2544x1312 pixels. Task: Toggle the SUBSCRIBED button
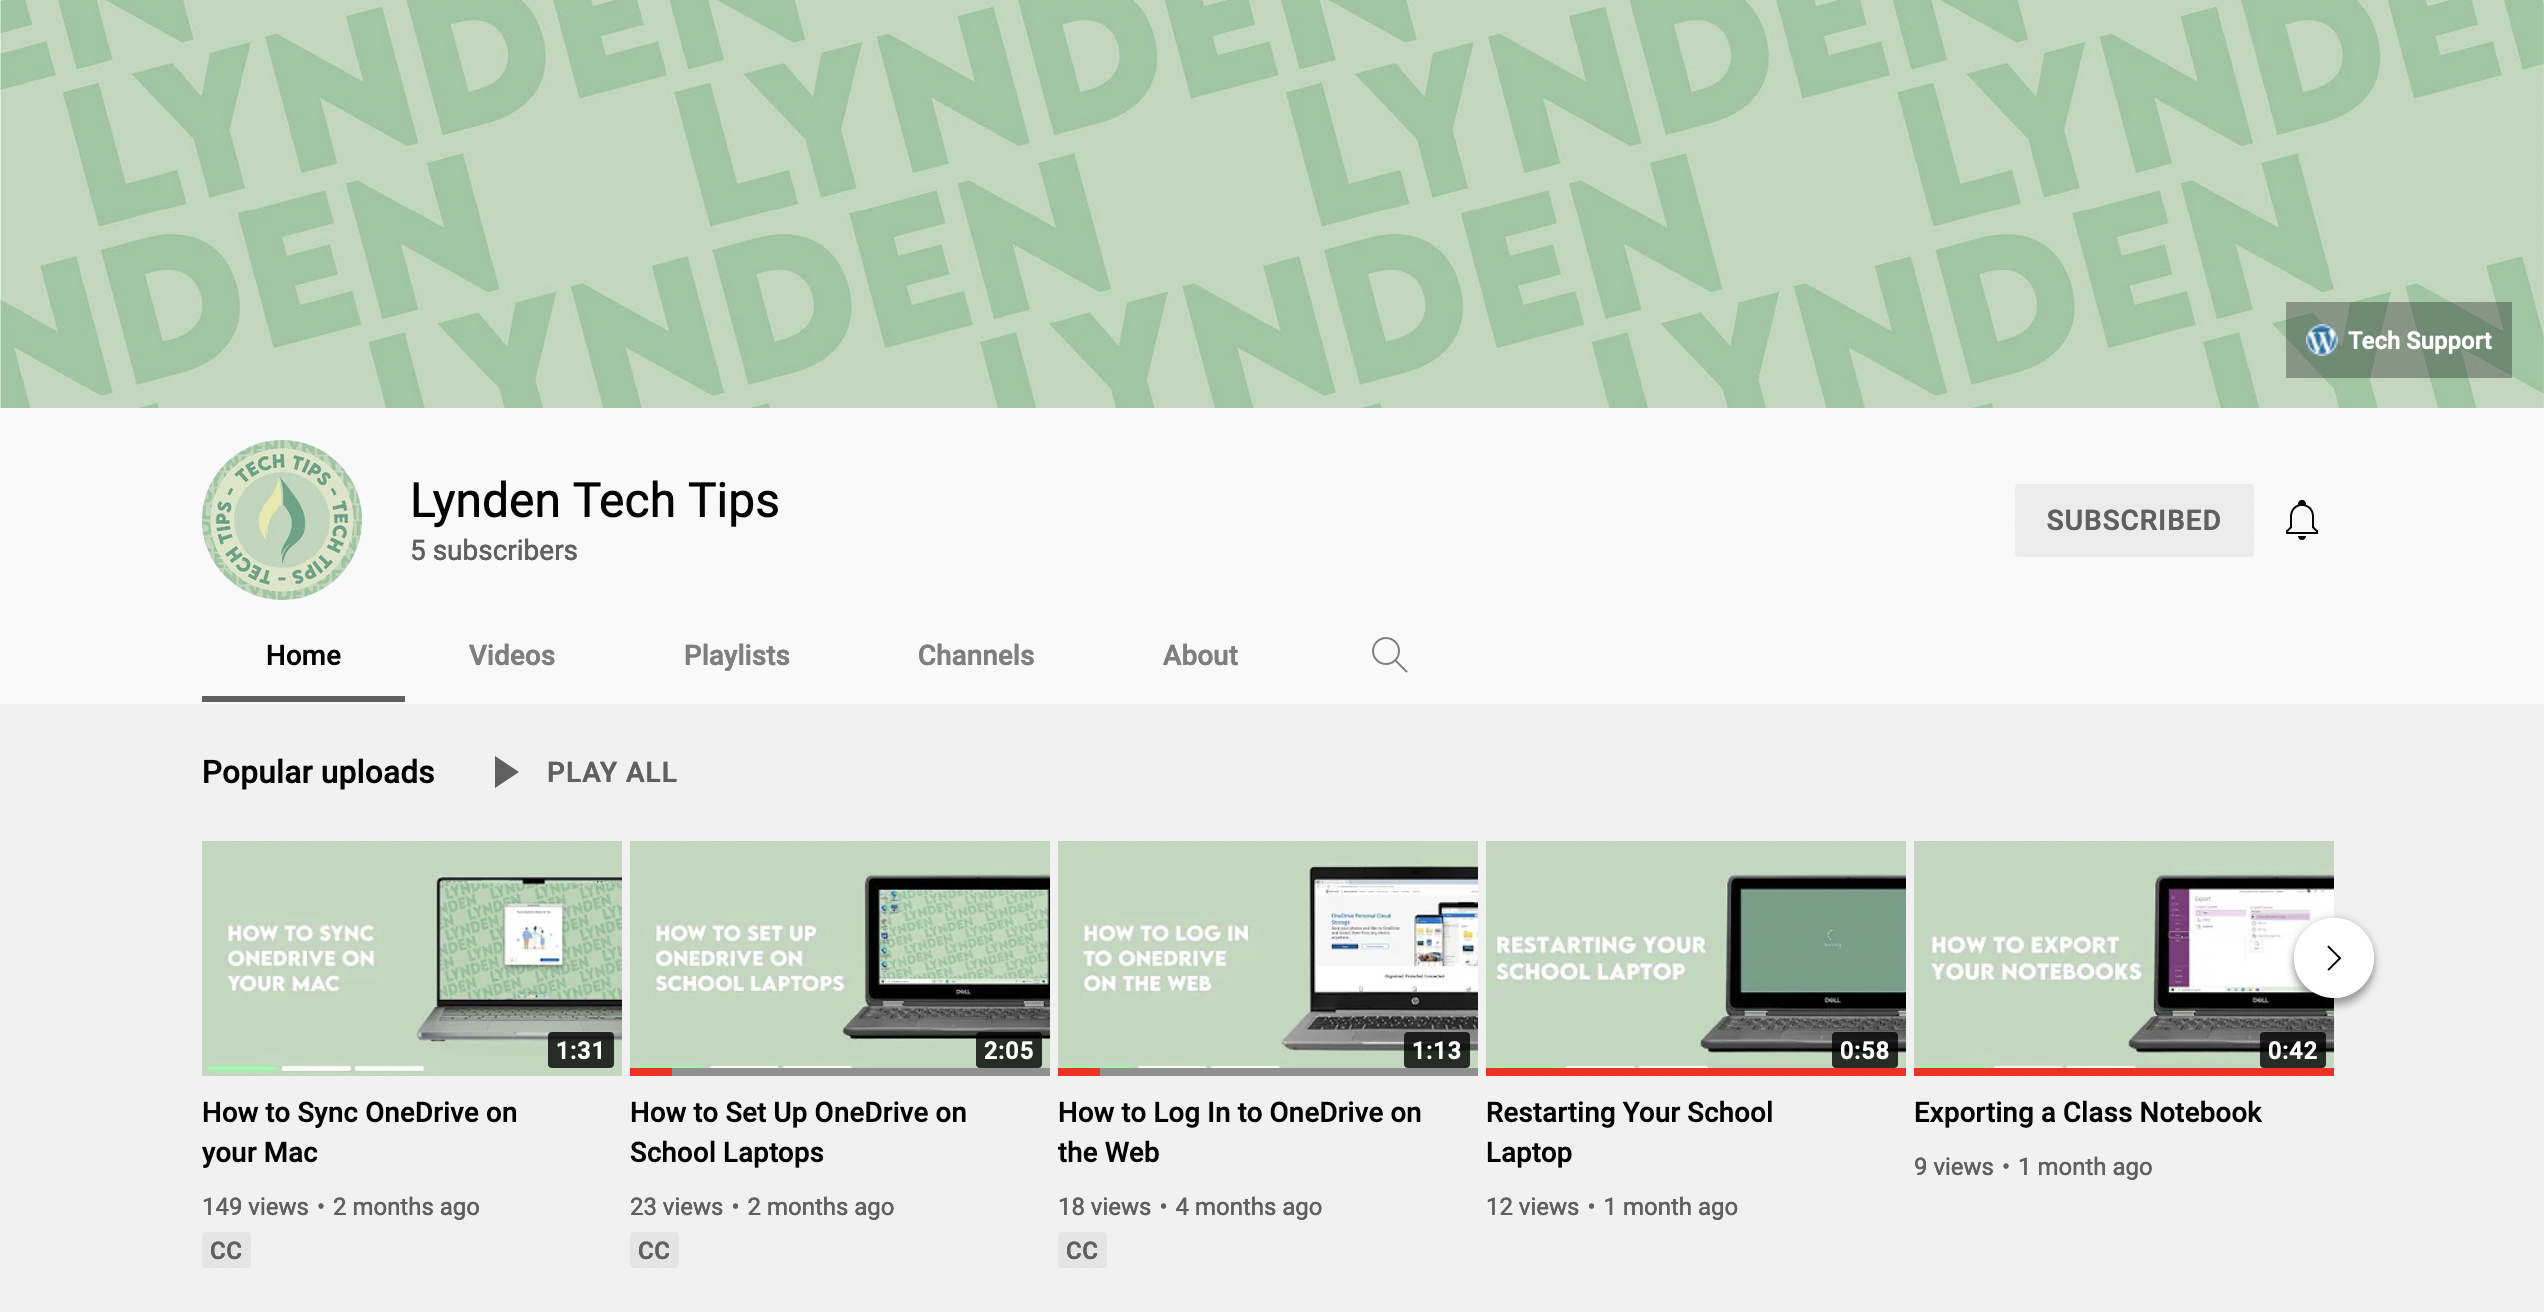[2134, 520]
